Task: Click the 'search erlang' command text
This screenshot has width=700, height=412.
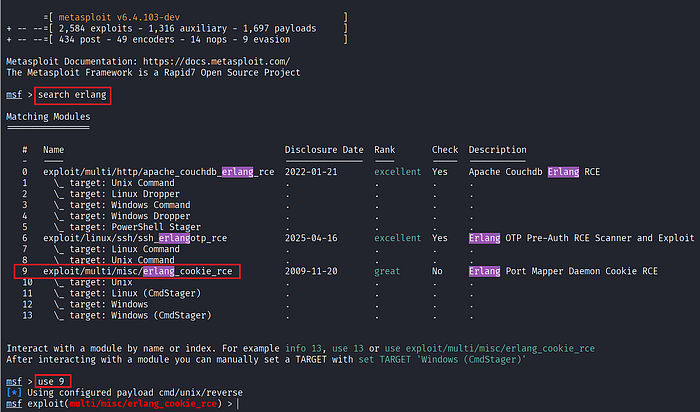Action: coord(72,95)
